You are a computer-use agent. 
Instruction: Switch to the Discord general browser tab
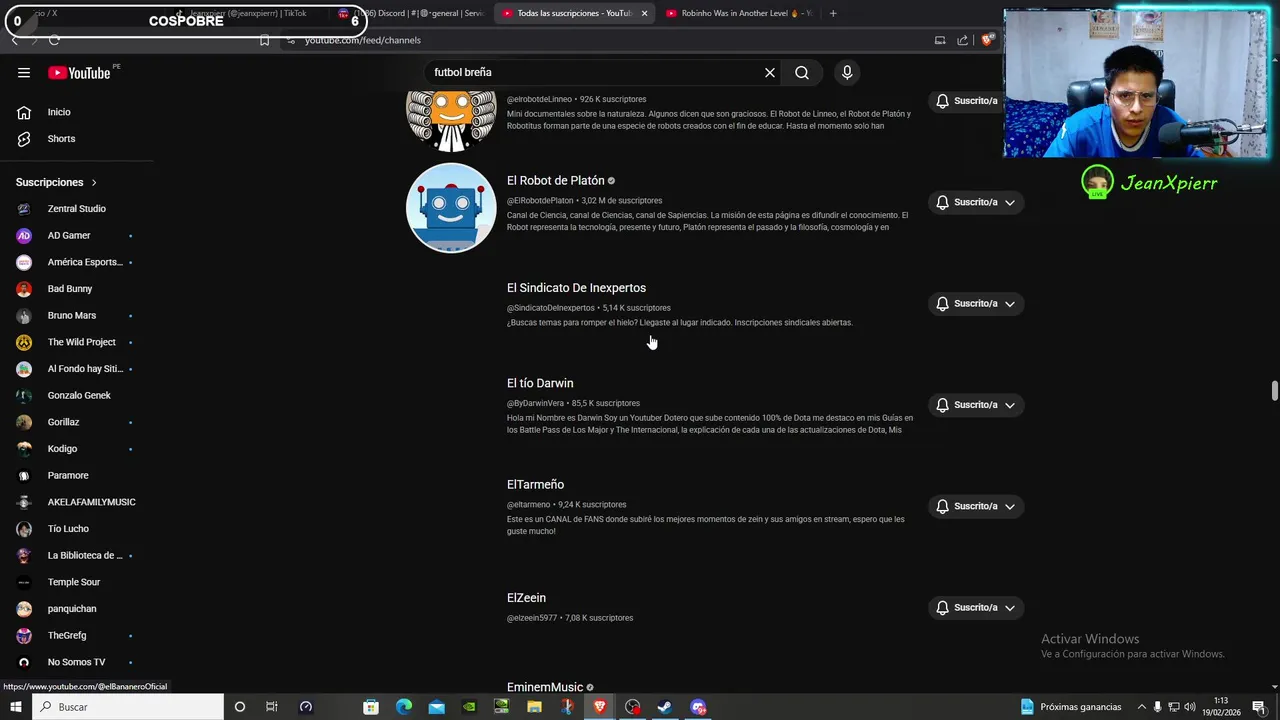412,13
